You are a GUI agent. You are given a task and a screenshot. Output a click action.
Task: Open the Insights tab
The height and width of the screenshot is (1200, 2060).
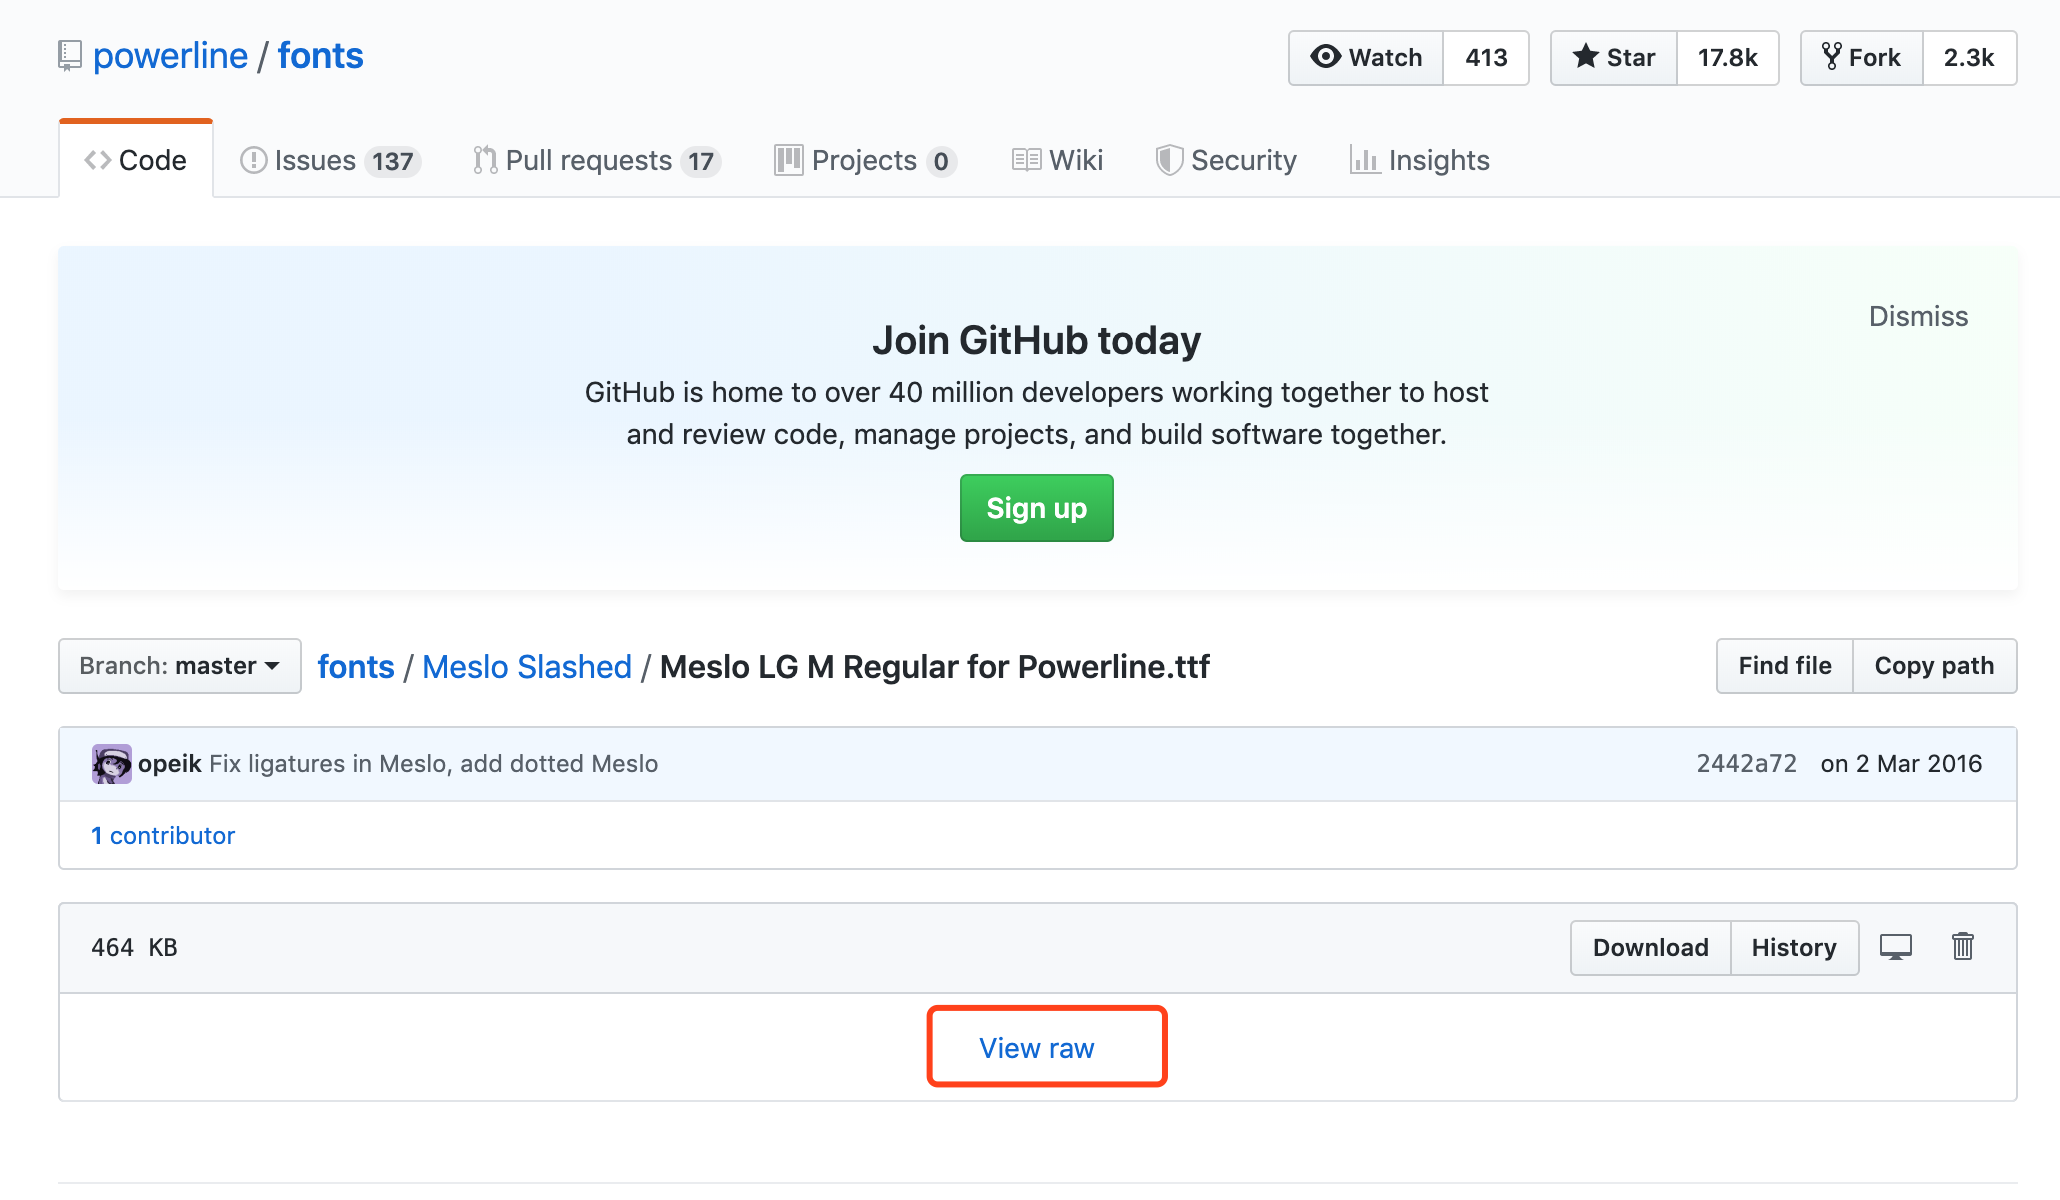point(1420,160)
